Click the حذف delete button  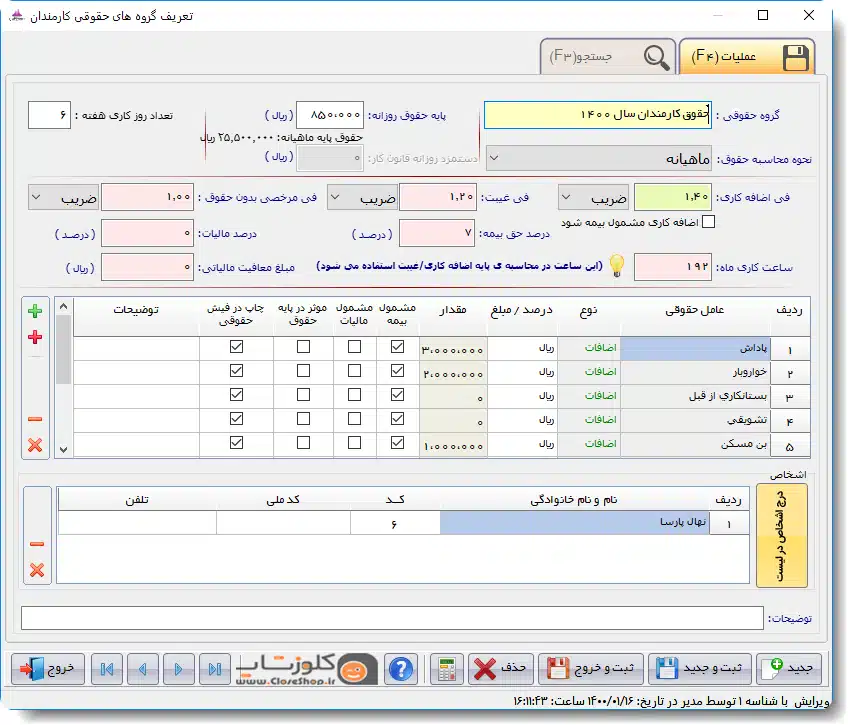tap(501, 669)
